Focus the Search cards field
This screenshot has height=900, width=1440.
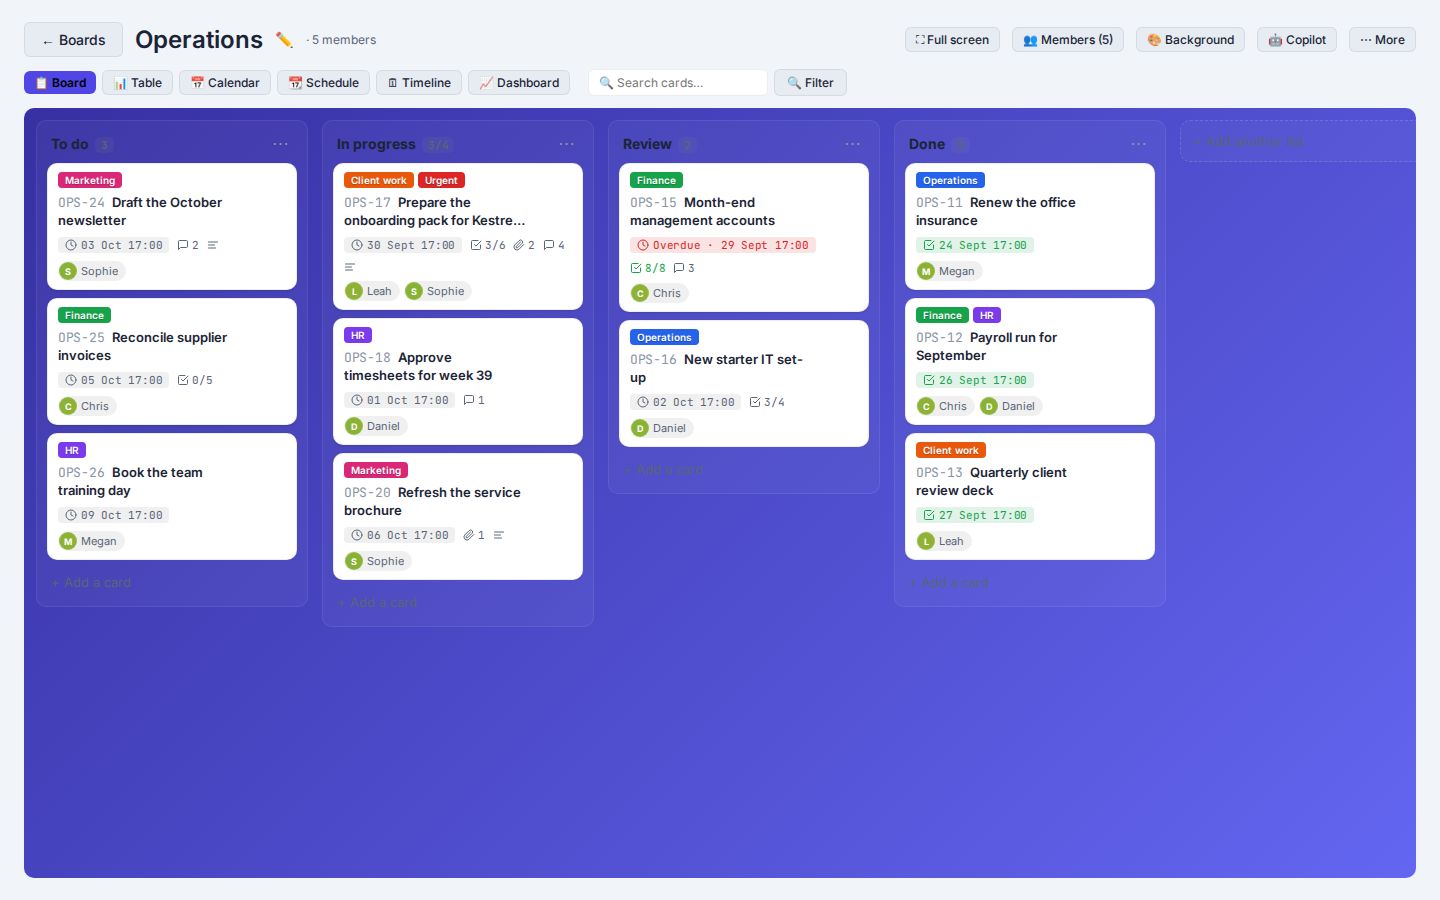[x=678, y=83]
